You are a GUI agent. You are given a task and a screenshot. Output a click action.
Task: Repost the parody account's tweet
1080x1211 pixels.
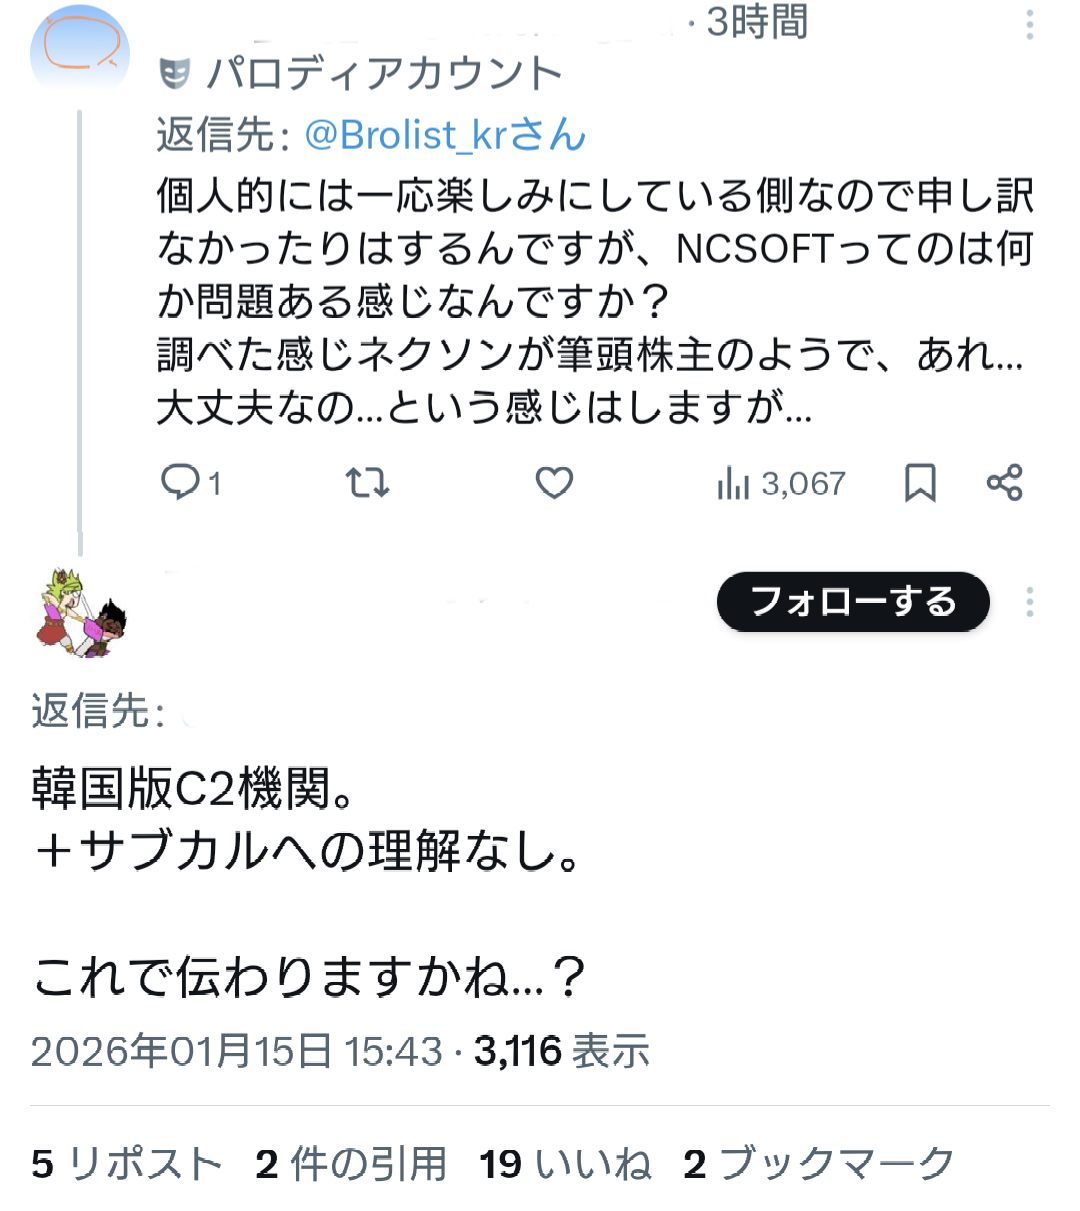367,483
